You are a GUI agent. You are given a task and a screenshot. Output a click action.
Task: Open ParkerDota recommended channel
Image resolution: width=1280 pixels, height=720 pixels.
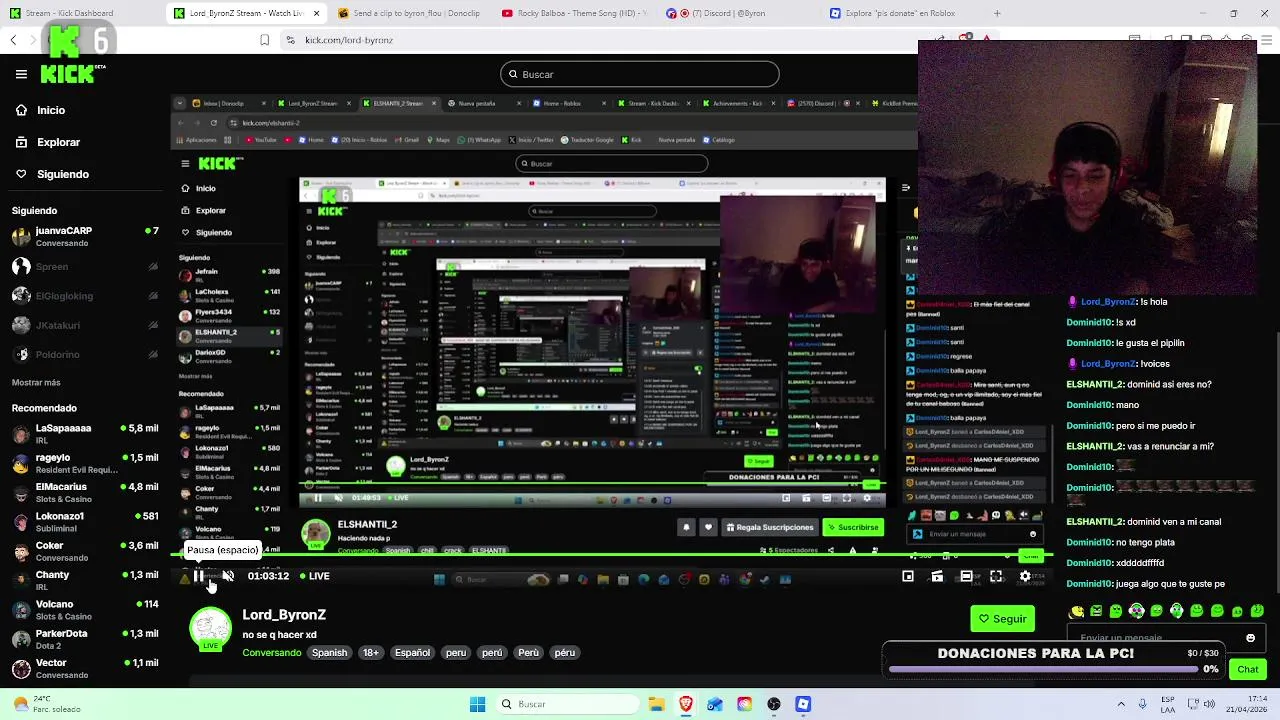point(85,638)
